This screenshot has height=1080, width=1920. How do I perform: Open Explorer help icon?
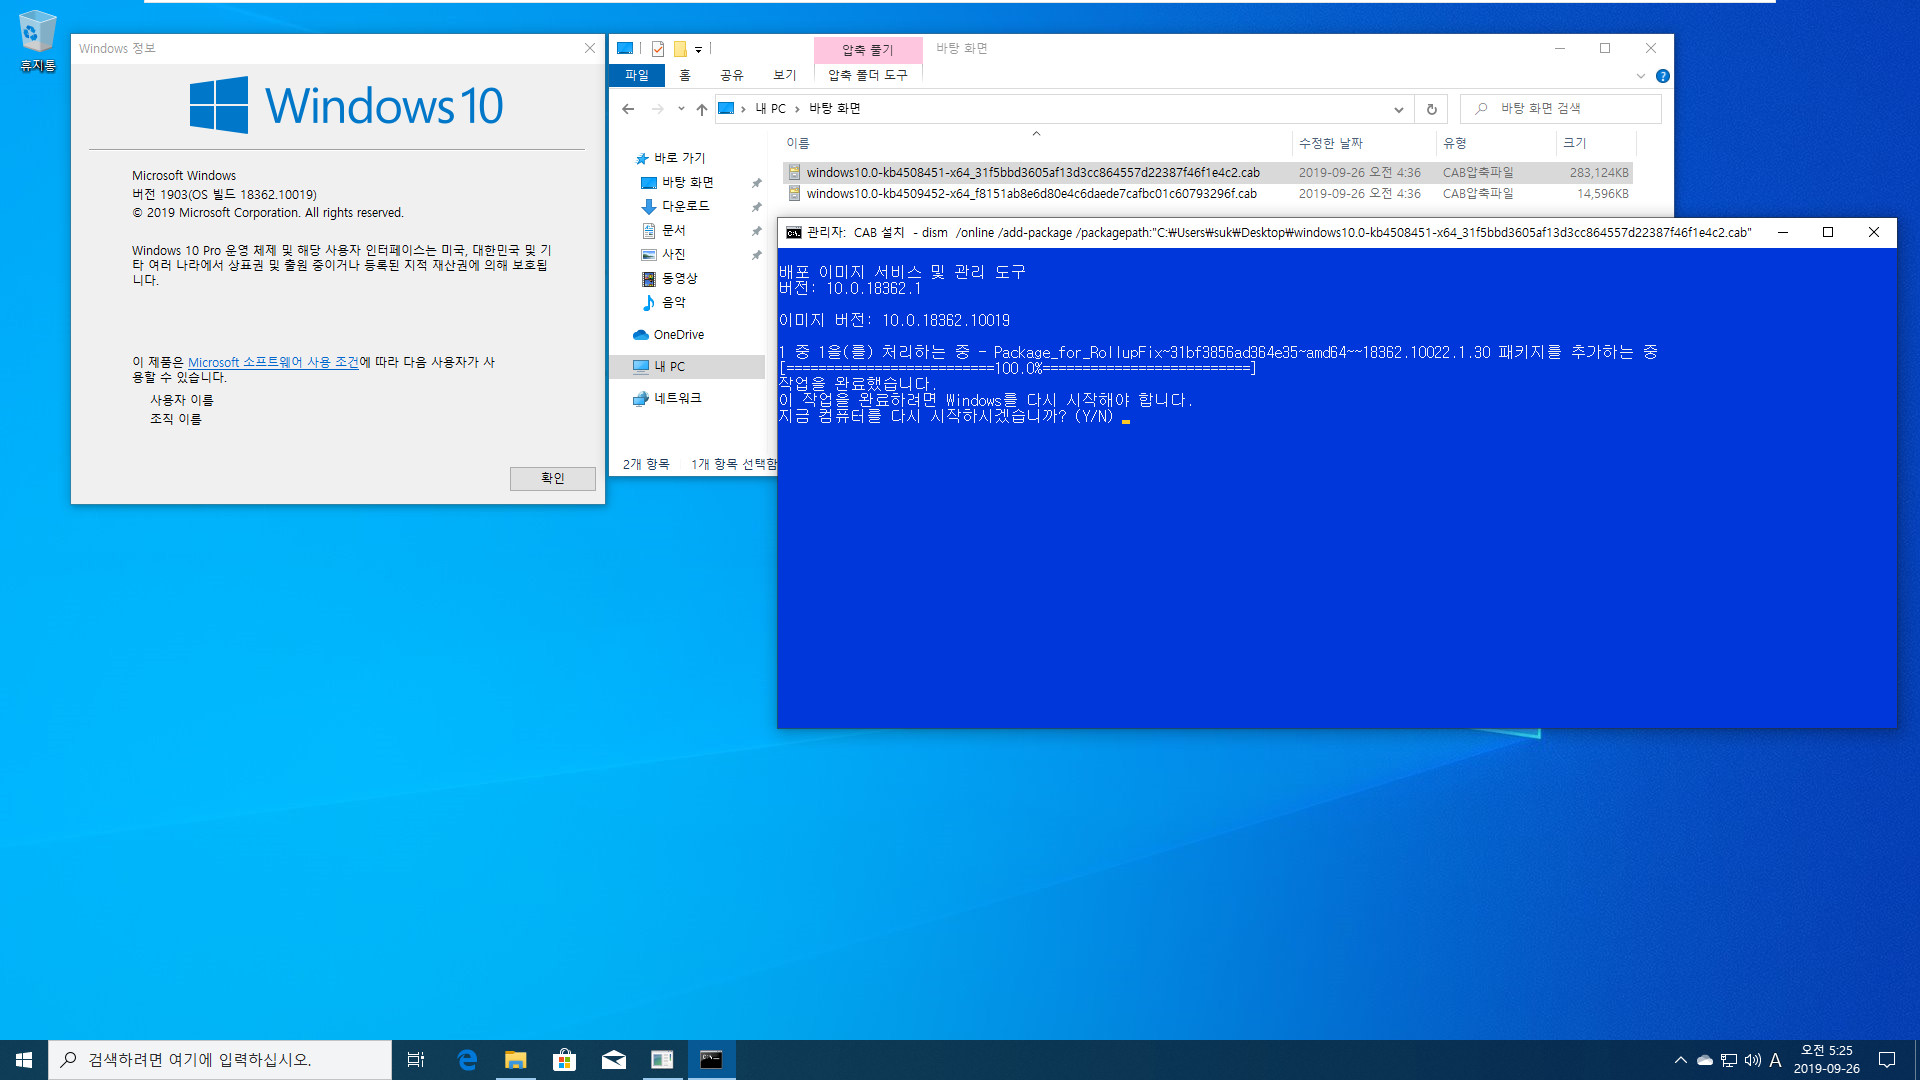coord(1662,76)
